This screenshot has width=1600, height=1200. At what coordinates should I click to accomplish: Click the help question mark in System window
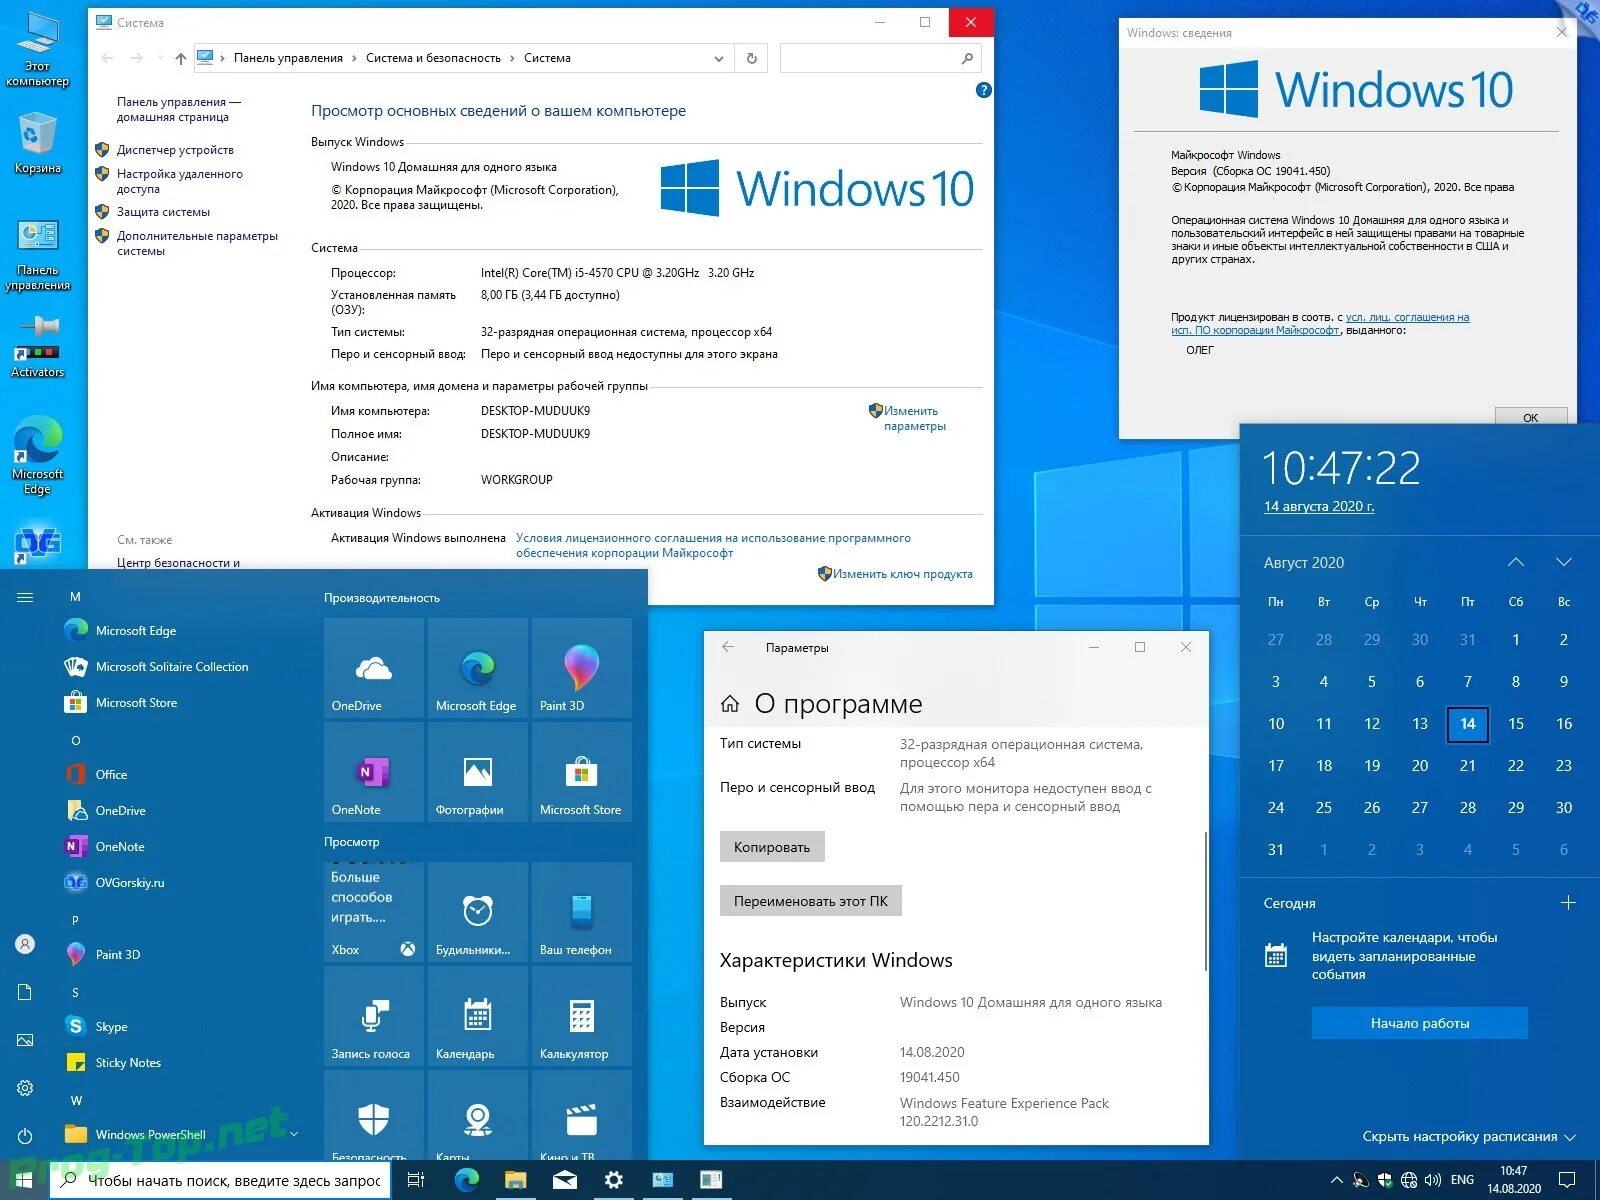tap(983, 90)
